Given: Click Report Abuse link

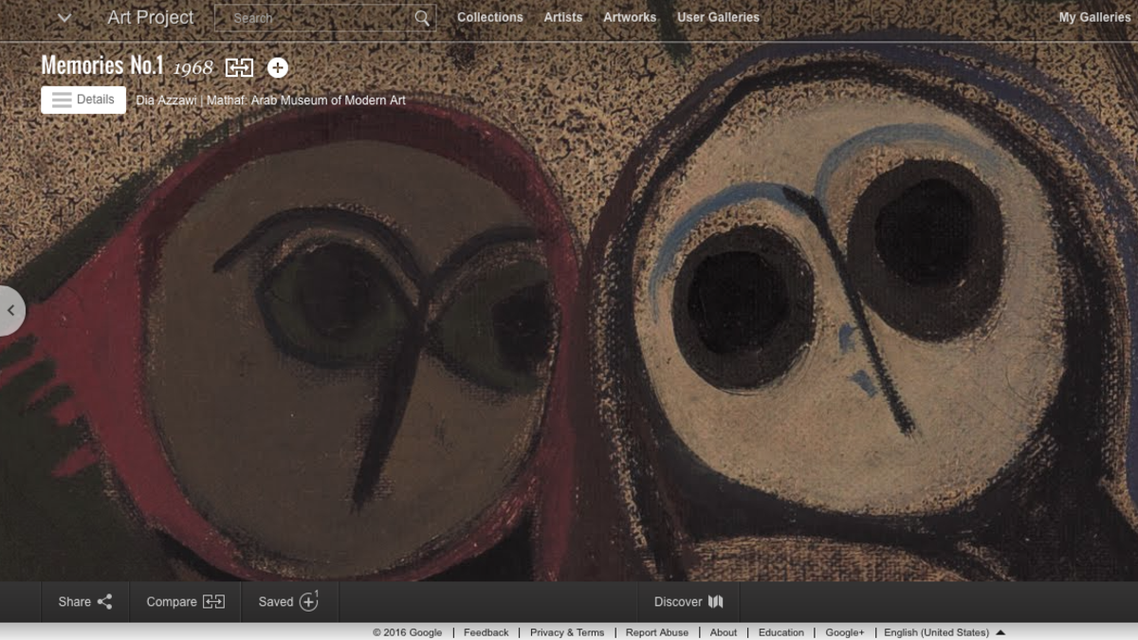Looking at the screenshot, I should coord(657,633).
